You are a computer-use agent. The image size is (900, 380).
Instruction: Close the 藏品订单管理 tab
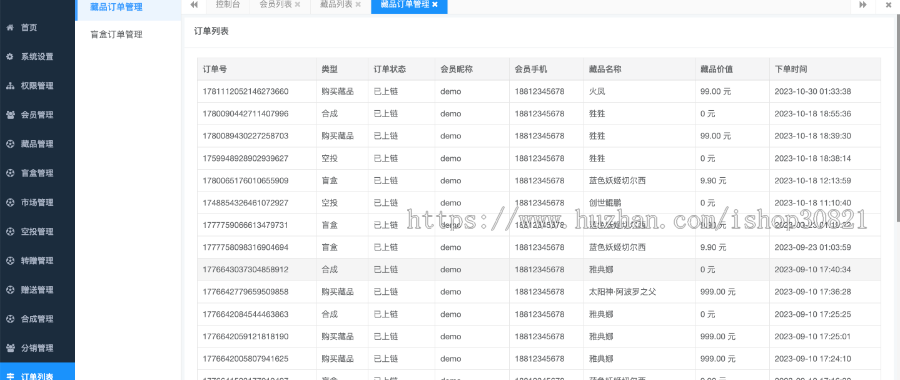coord(435,5)
